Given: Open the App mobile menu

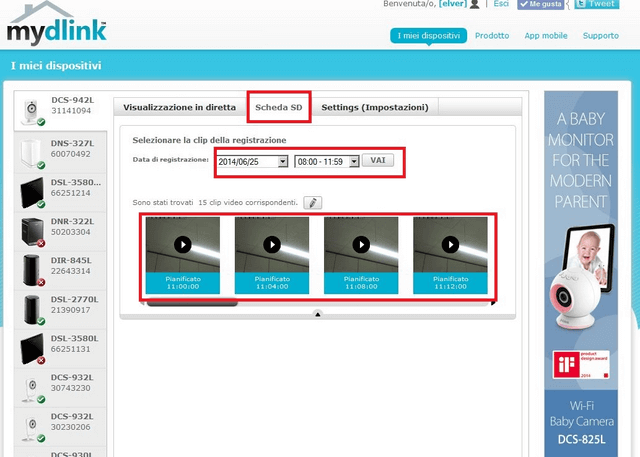Looking at the screenshot, I should (546, 36).
